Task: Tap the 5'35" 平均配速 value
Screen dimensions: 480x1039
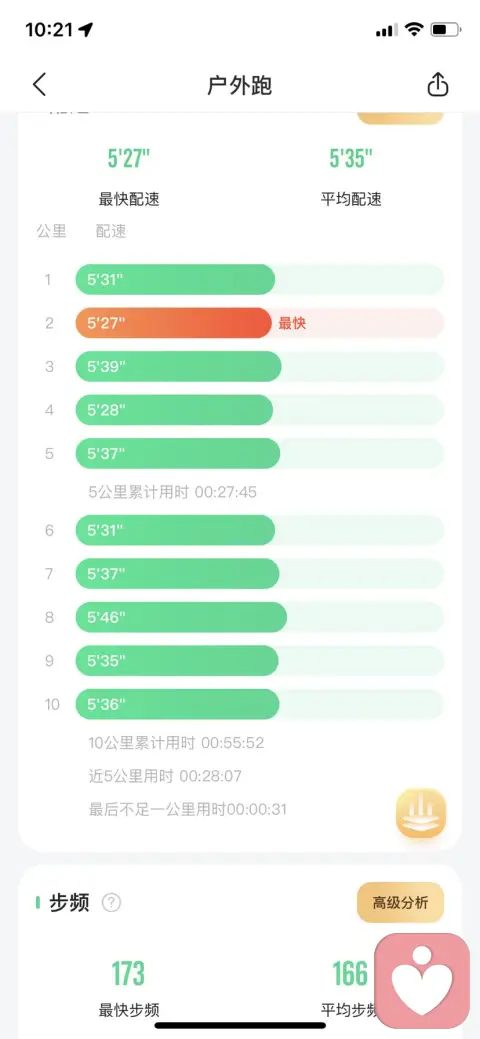Action: [x=351, y=159]
